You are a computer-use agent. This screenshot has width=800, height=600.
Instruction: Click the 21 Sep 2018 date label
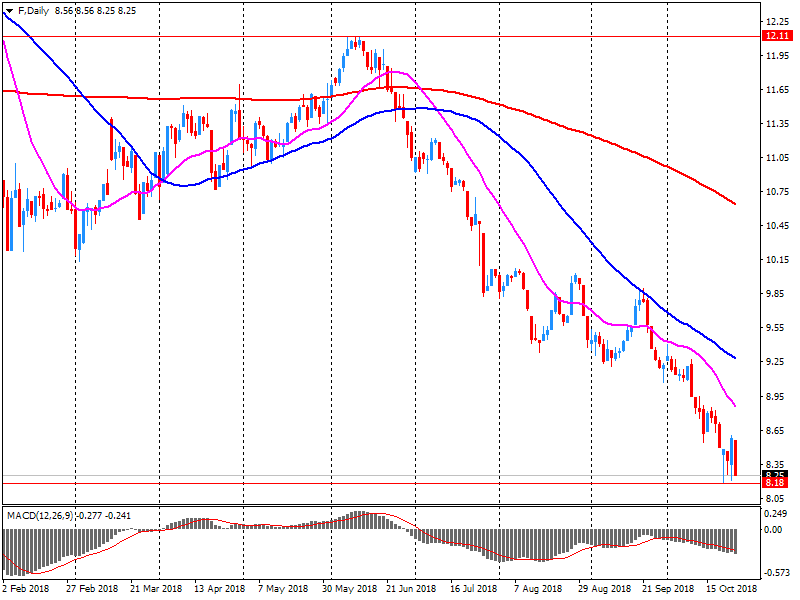click(x=668, y=589)
